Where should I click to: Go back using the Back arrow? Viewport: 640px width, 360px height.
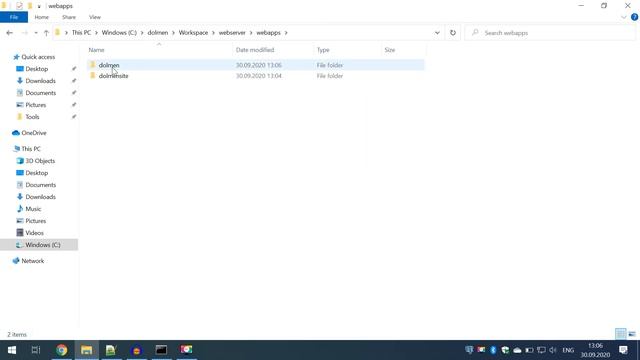pyautogui.click(x=9, y=33)
